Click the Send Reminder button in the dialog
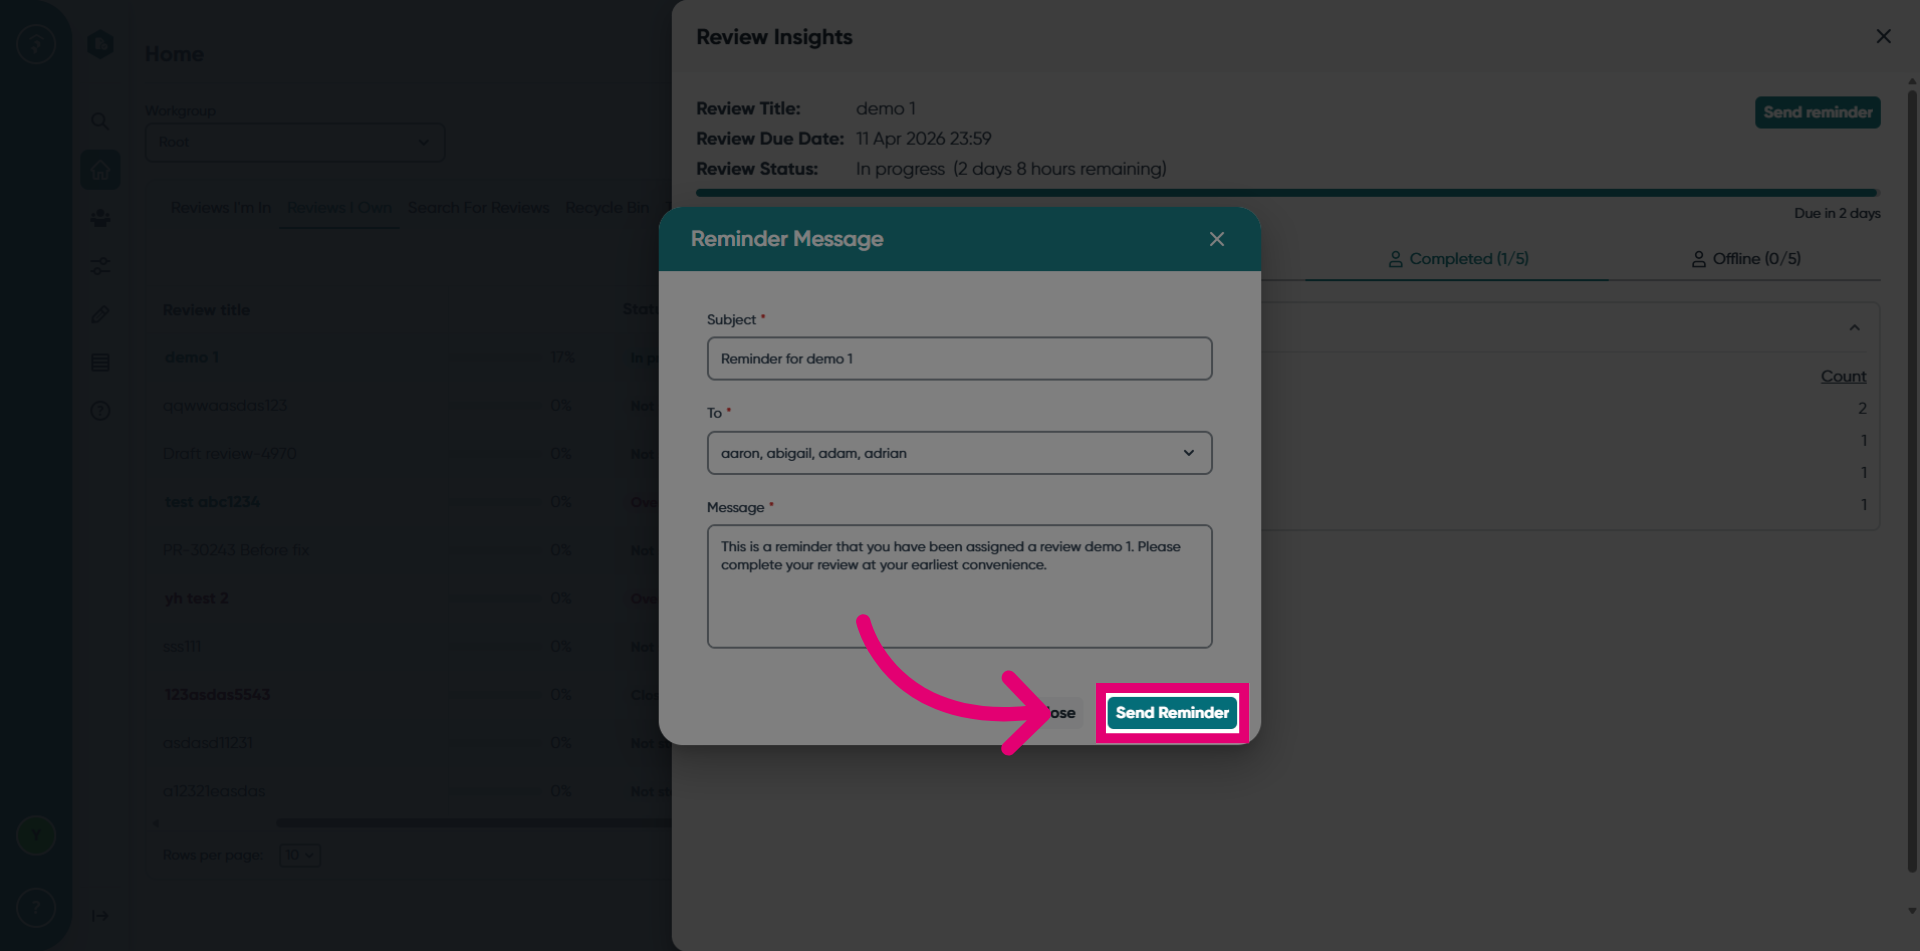This screenshot has height=951, width=1920. coord(1172,713)
